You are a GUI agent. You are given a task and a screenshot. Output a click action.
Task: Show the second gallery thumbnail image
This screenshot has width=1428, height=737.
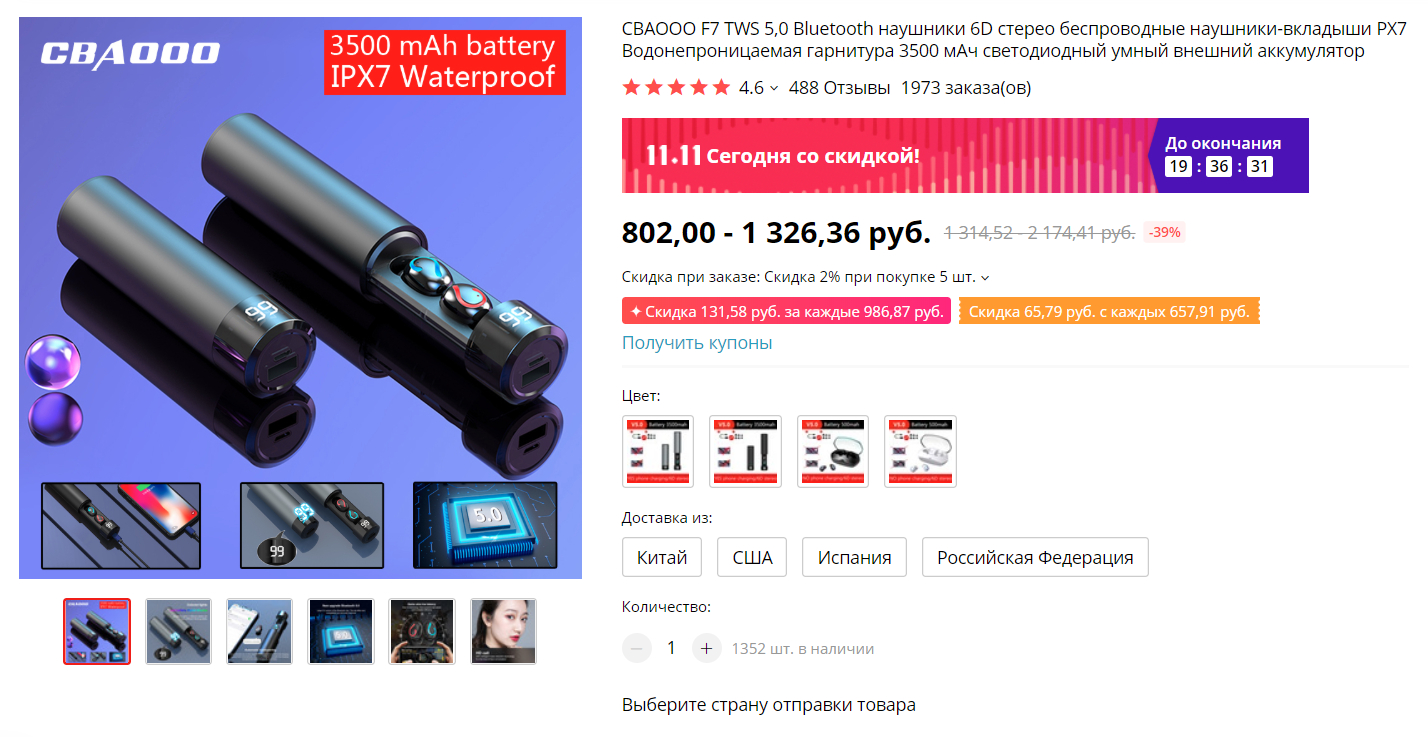tap(178, 631)
